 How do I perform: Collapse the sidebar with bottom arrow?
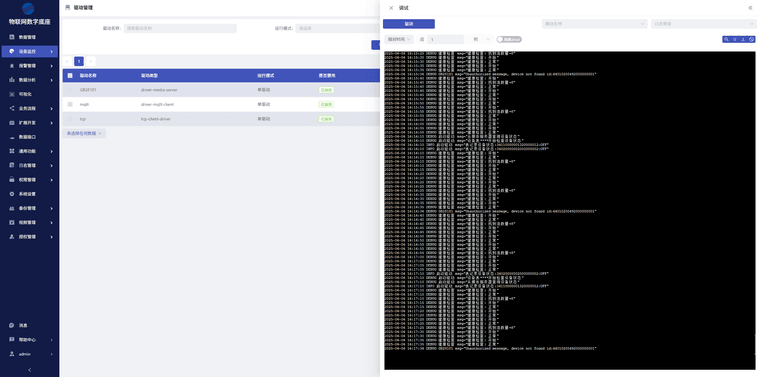pyautogui.click(x=30, y=370)
